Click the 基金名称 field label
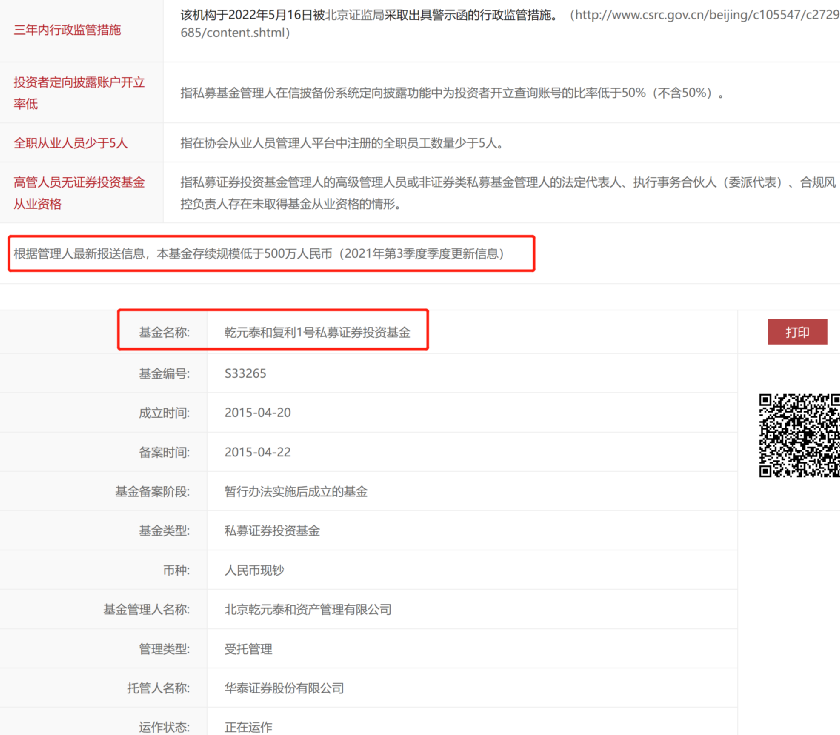840x735 pixels. click(164, 332)
